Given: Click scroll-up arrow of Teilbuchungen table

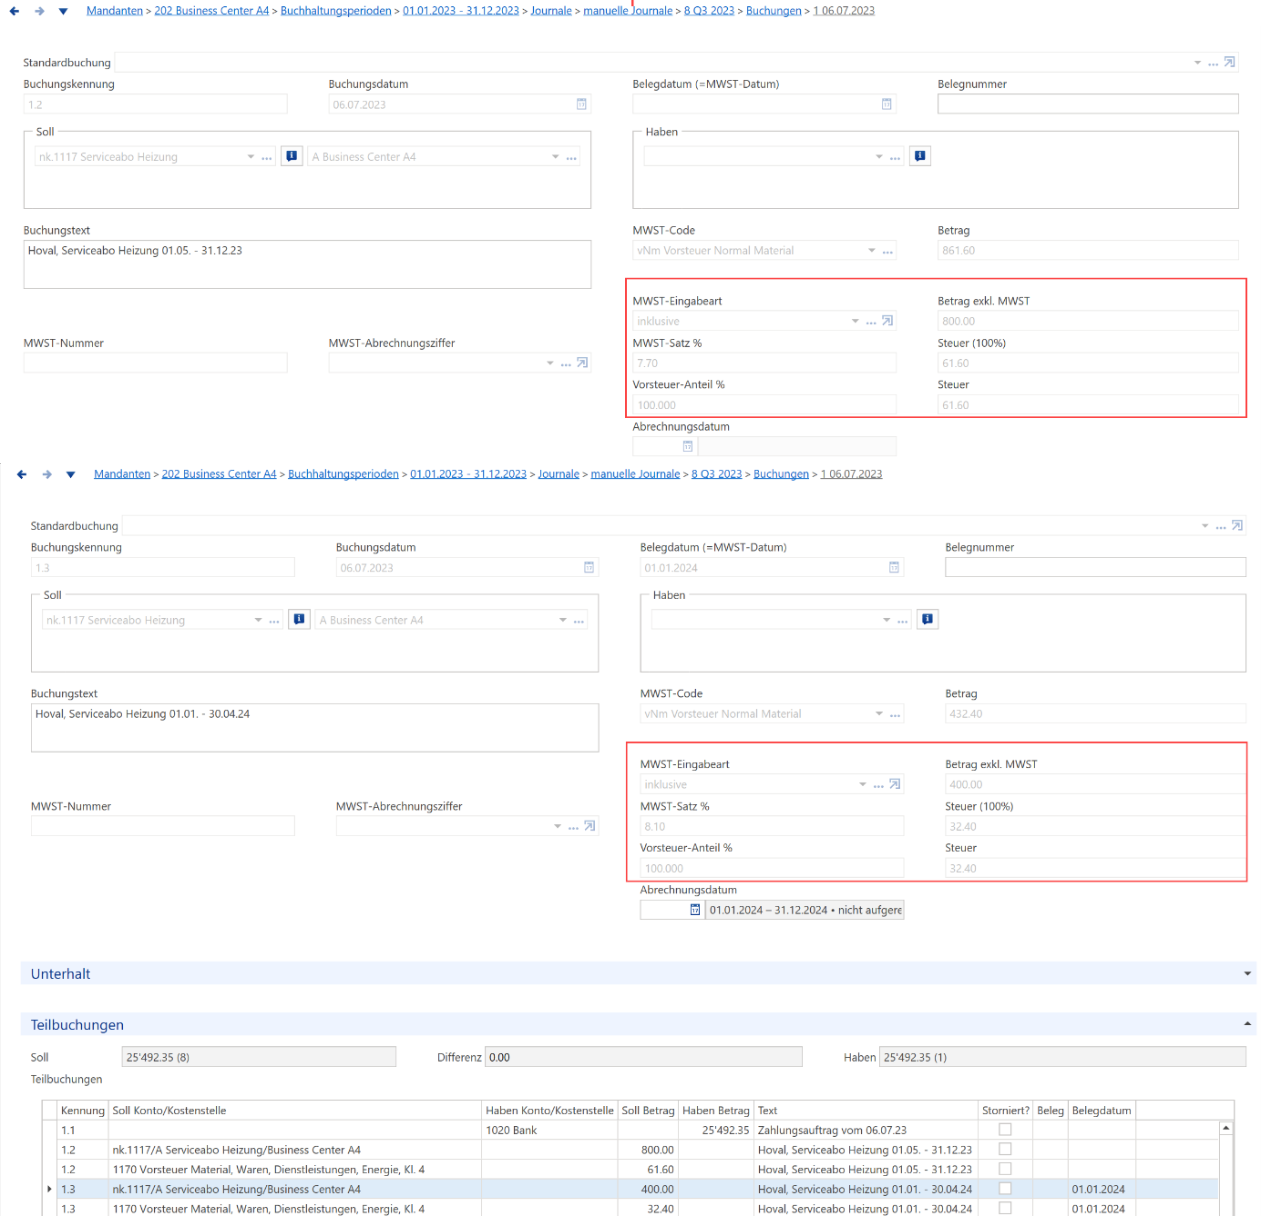Looking at the screenshot, I should click(x=1226, y=1129).
